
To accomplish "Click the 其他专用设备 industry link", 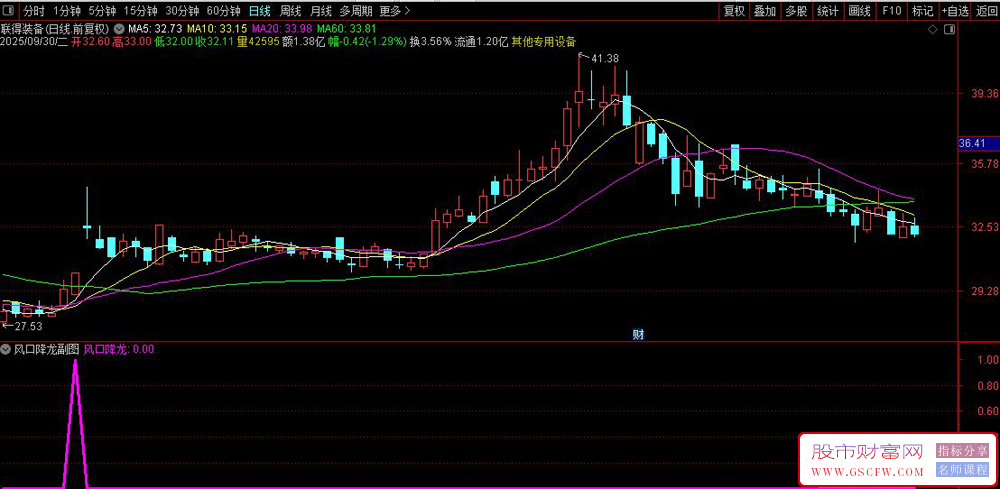I will [543, 41].
